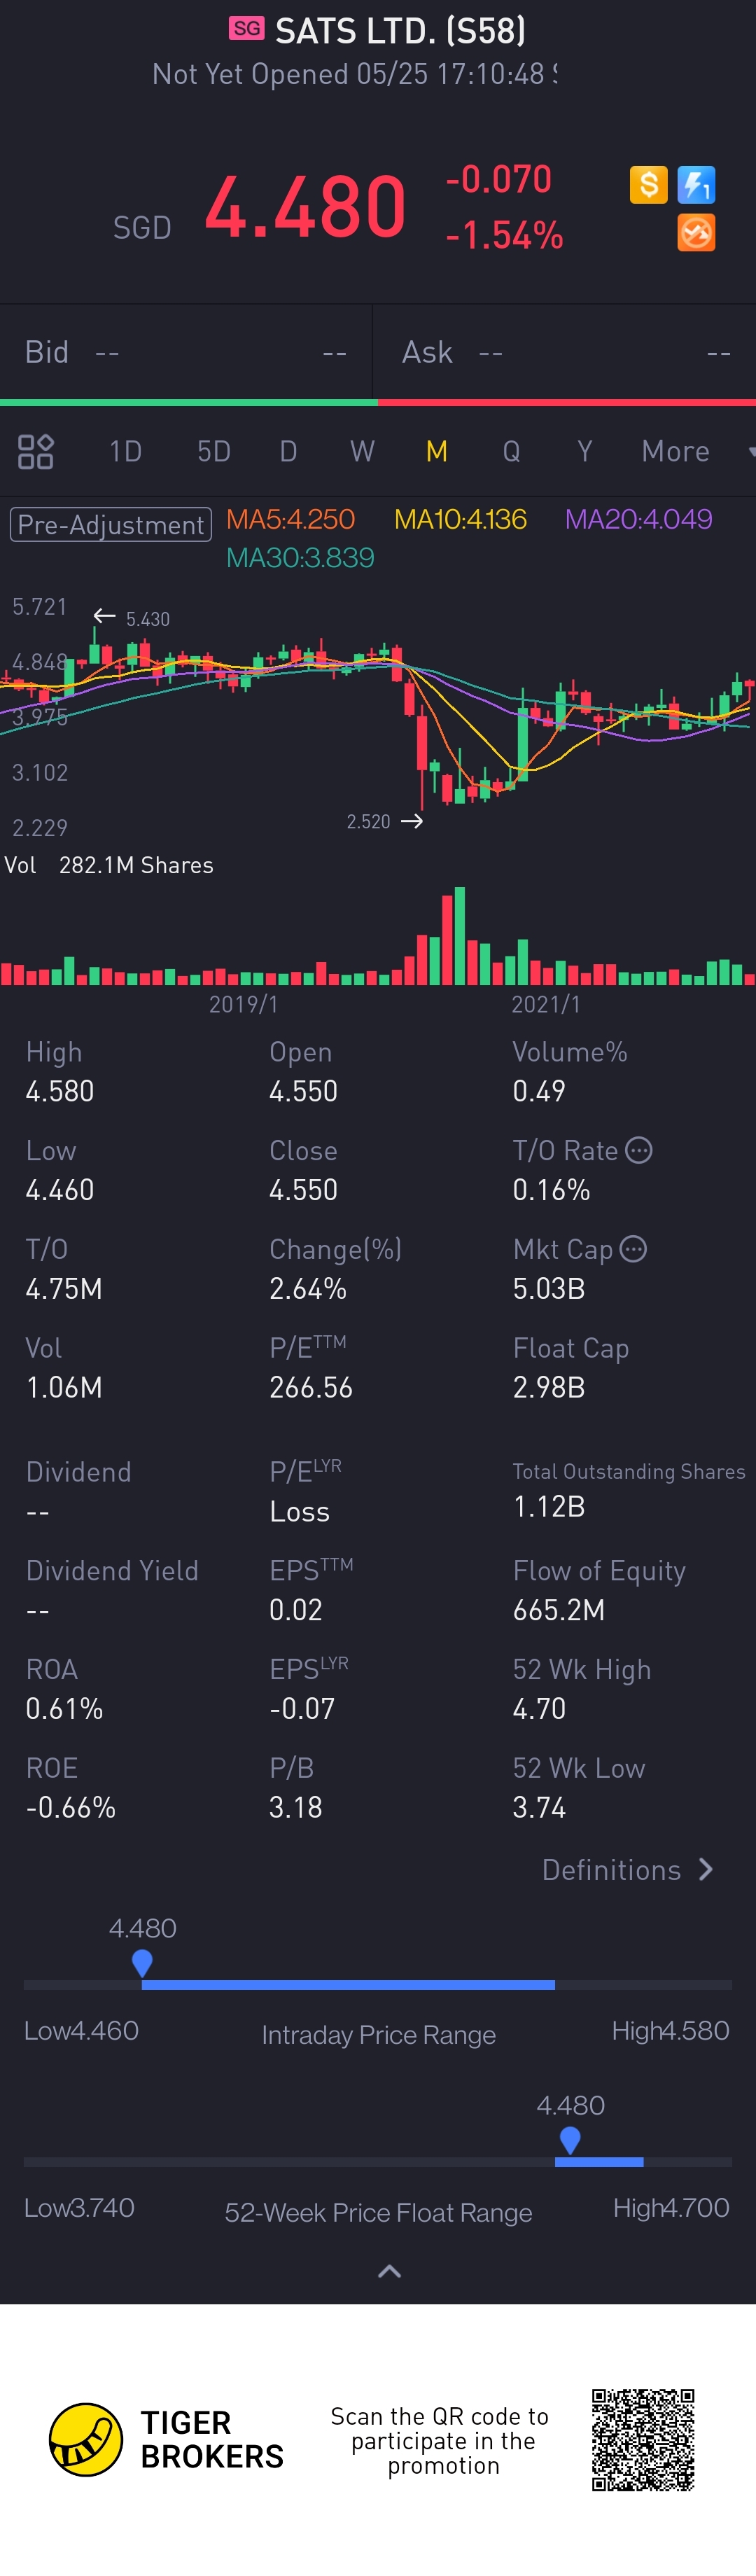Tap the SG market badge
The height and width of the screenshot is (2576, 756).
pyautogui.click(x=246, y=28)
